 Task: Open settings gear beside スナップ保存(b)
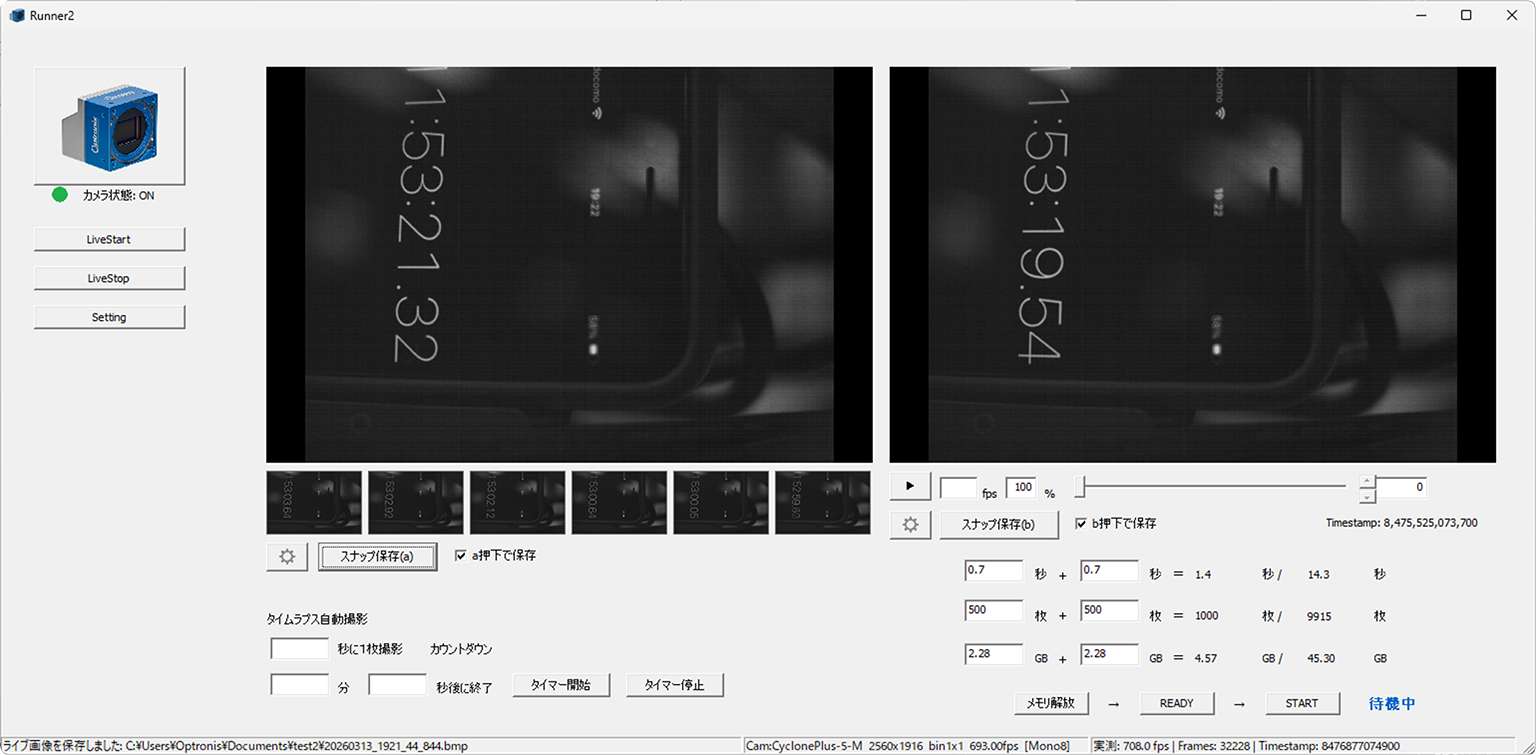point(910,524)
